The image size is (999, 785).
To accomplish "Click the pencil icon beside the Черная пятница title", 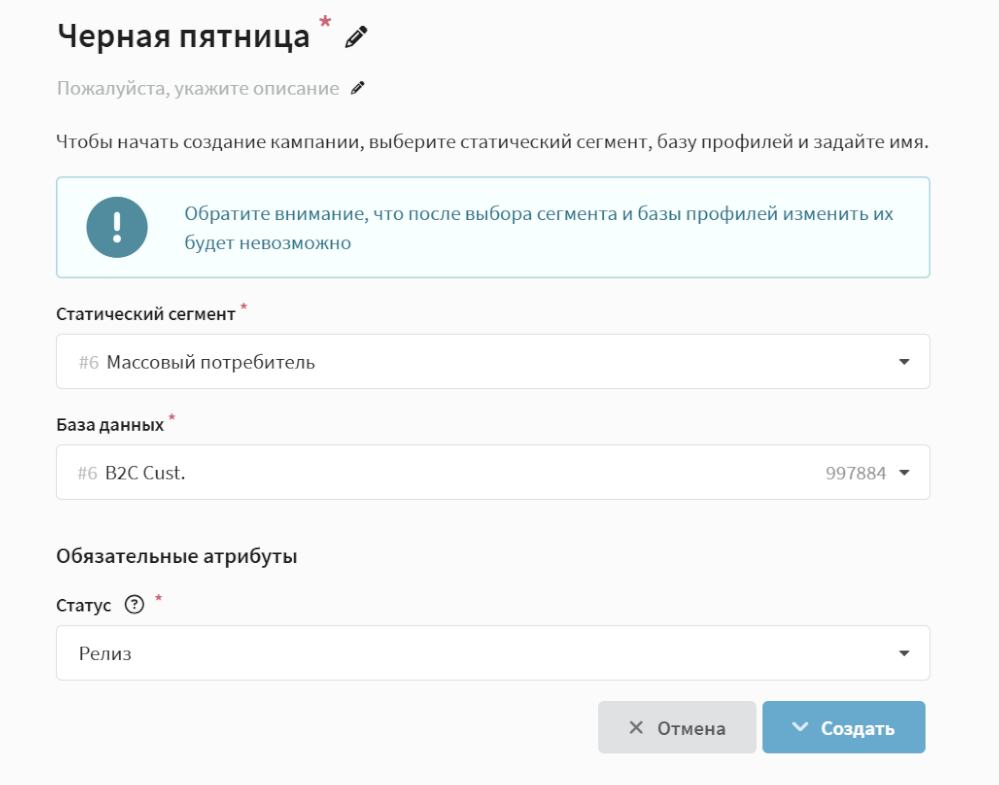I will click(x=356, y=38).
